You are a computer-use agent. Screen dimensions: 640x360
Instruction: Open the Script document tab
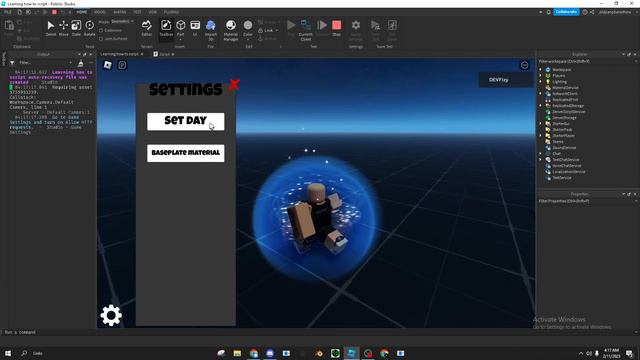(164, 54)
